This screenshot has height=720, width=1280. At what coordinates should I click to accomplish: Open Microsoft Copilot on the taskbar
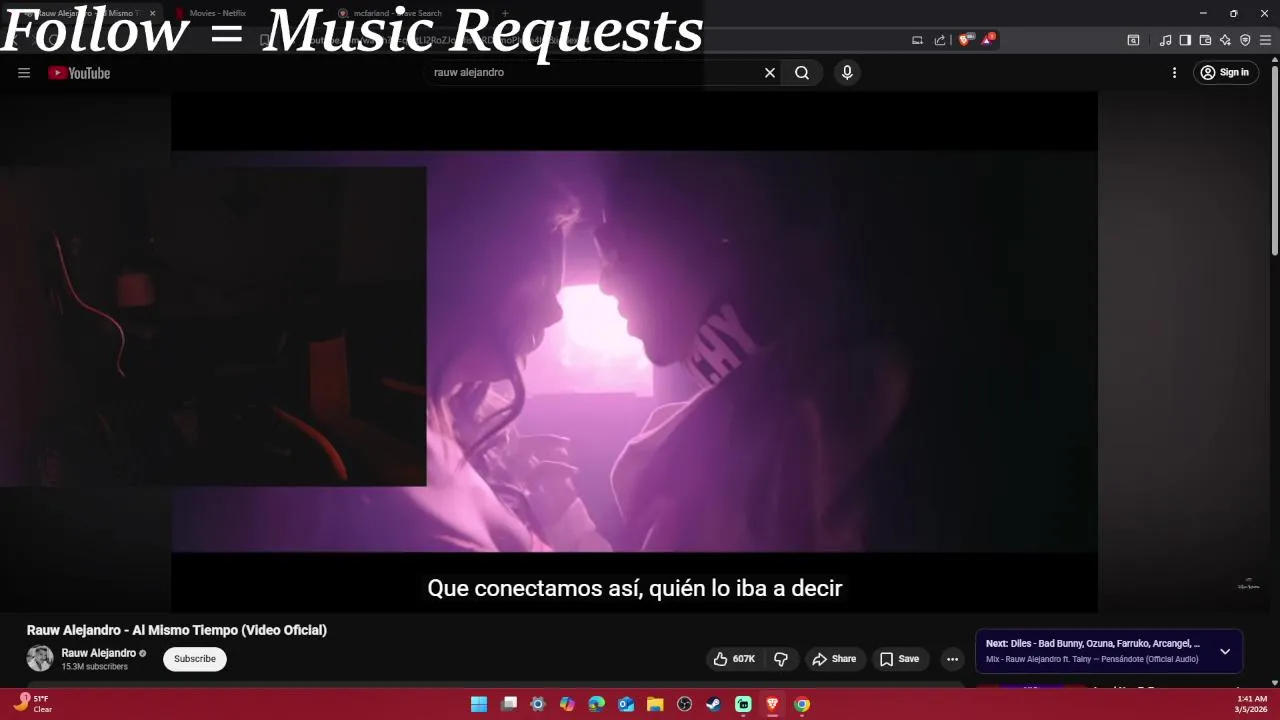(567, 704)
